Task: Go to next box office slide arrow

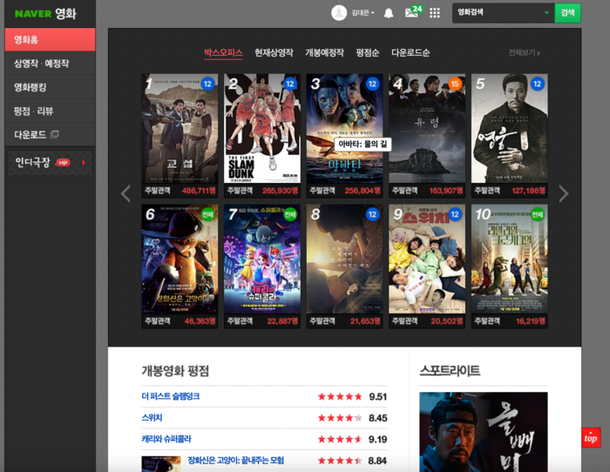Action: pyautogui.click(x=563, y=193)
